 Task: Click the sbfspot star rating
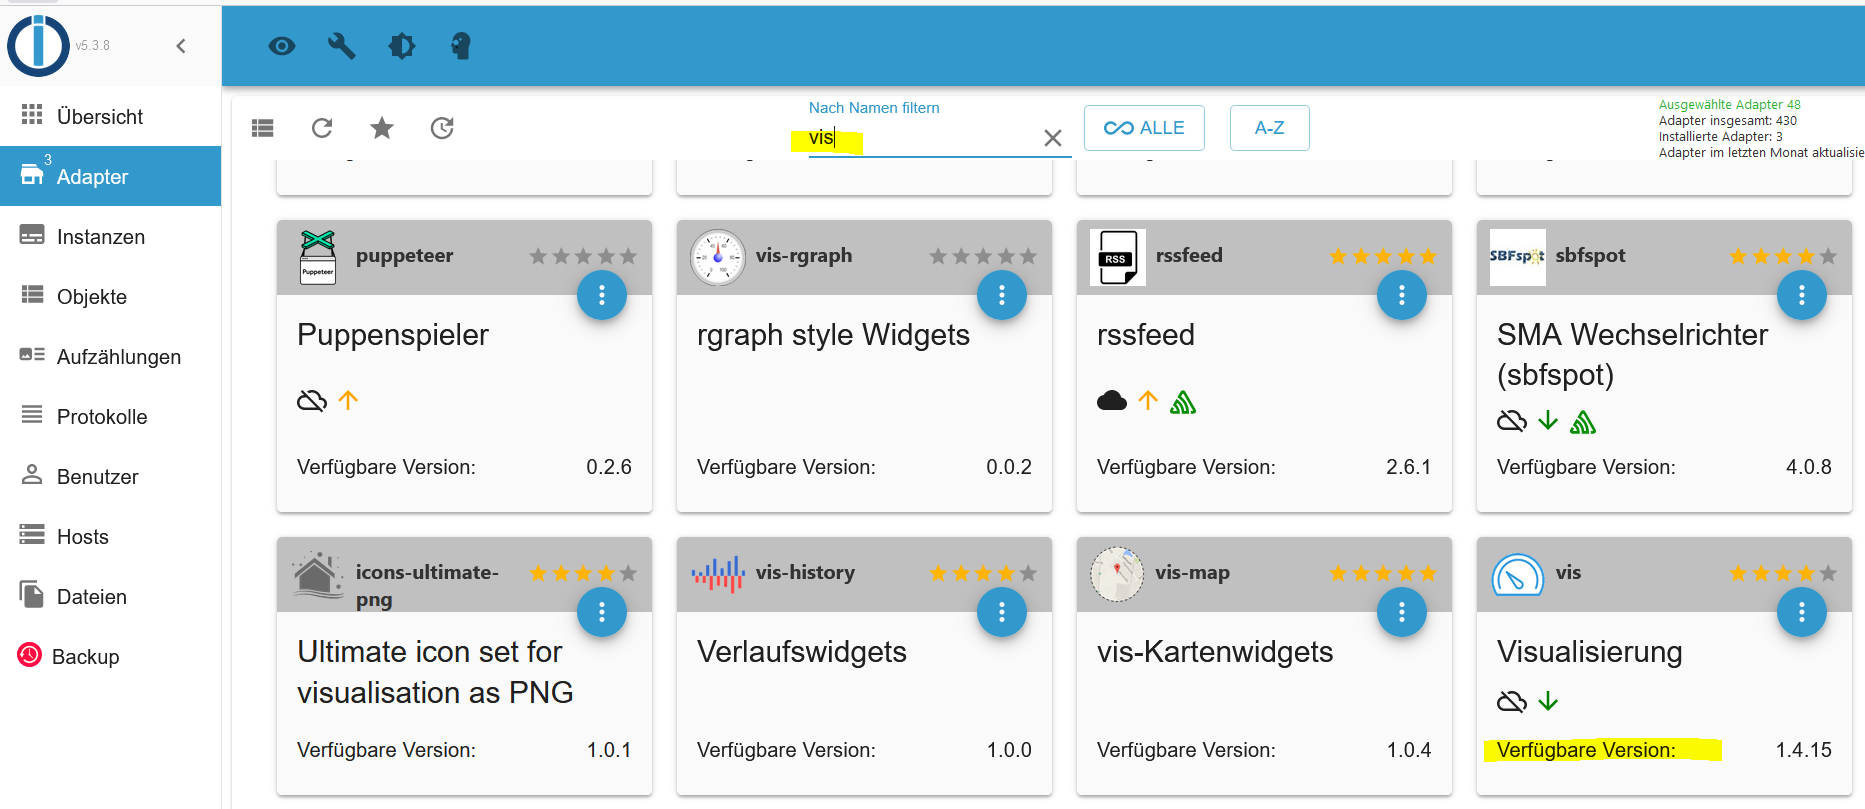click(1783, 256)
